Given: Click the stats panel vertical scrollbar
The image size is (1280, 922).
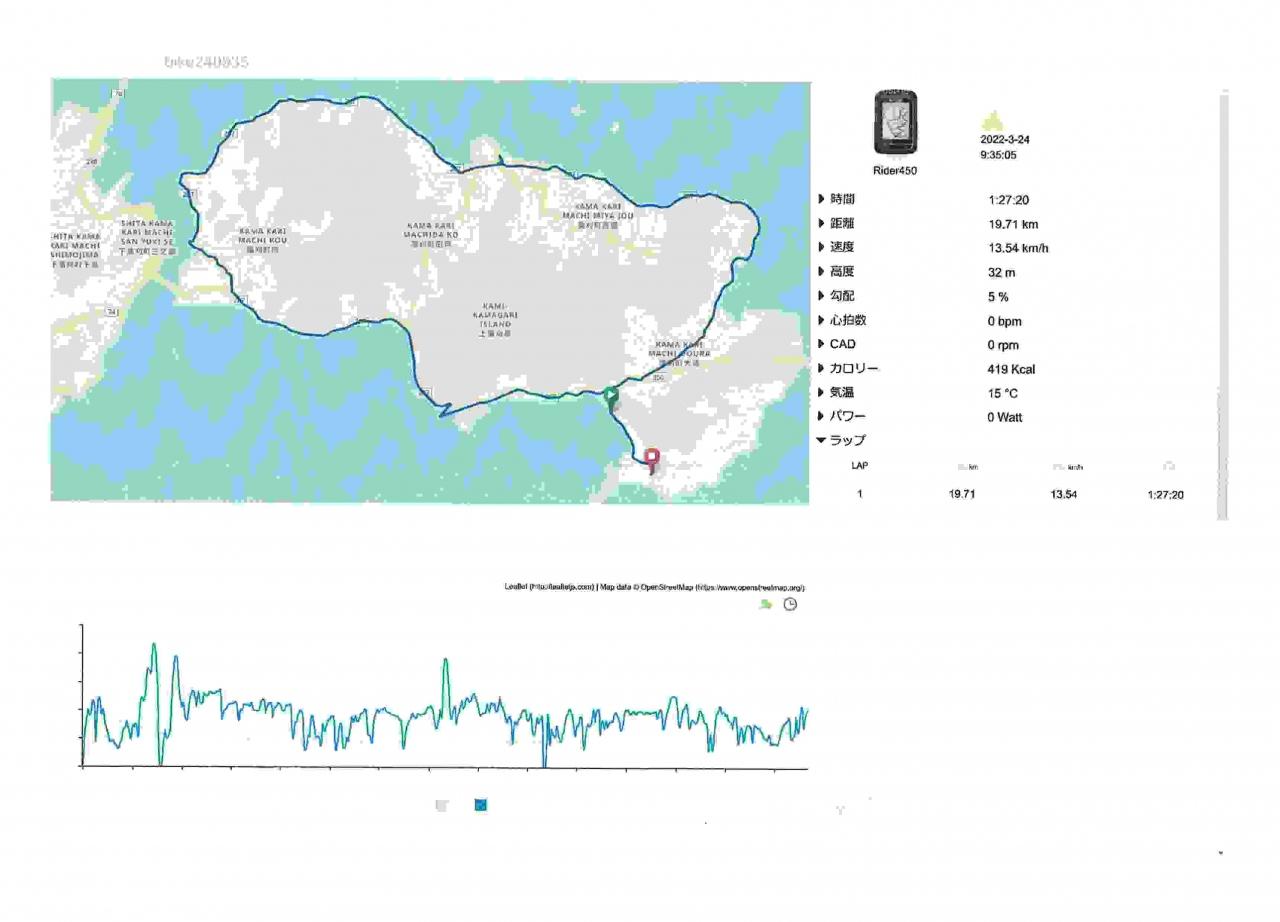Looking at the screenshot, I should (1223, 300).
